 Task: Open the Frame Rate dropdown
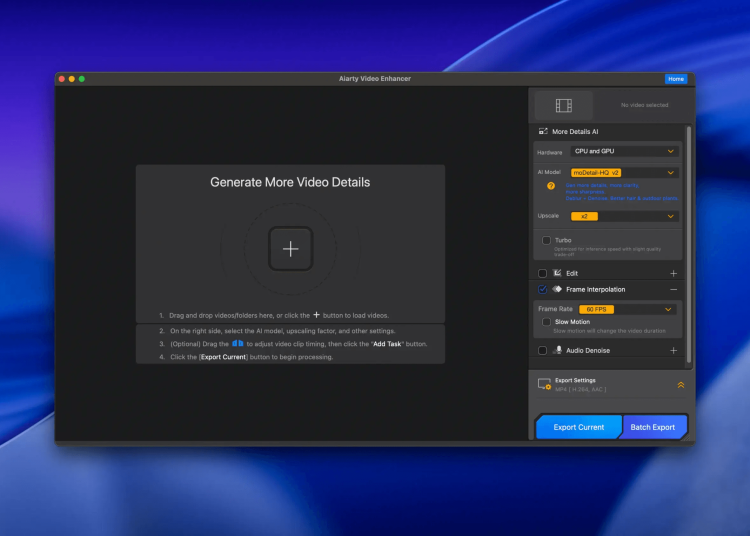(626, 309)
